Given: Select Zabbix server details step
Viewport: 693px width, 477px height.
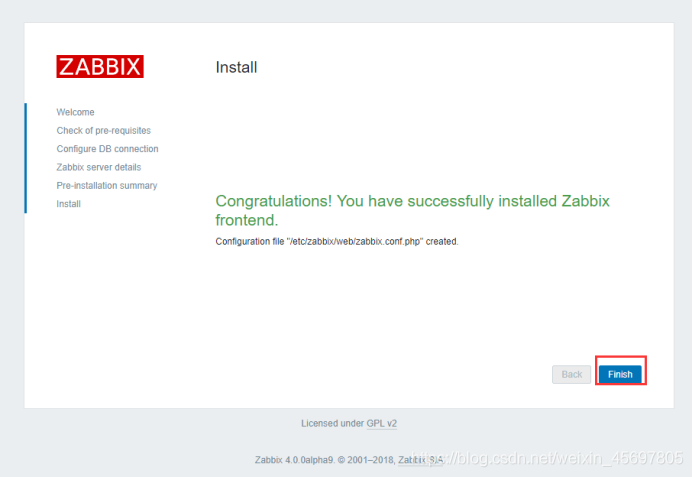Looking at the screenshot, I should click(x=99, y=167).
